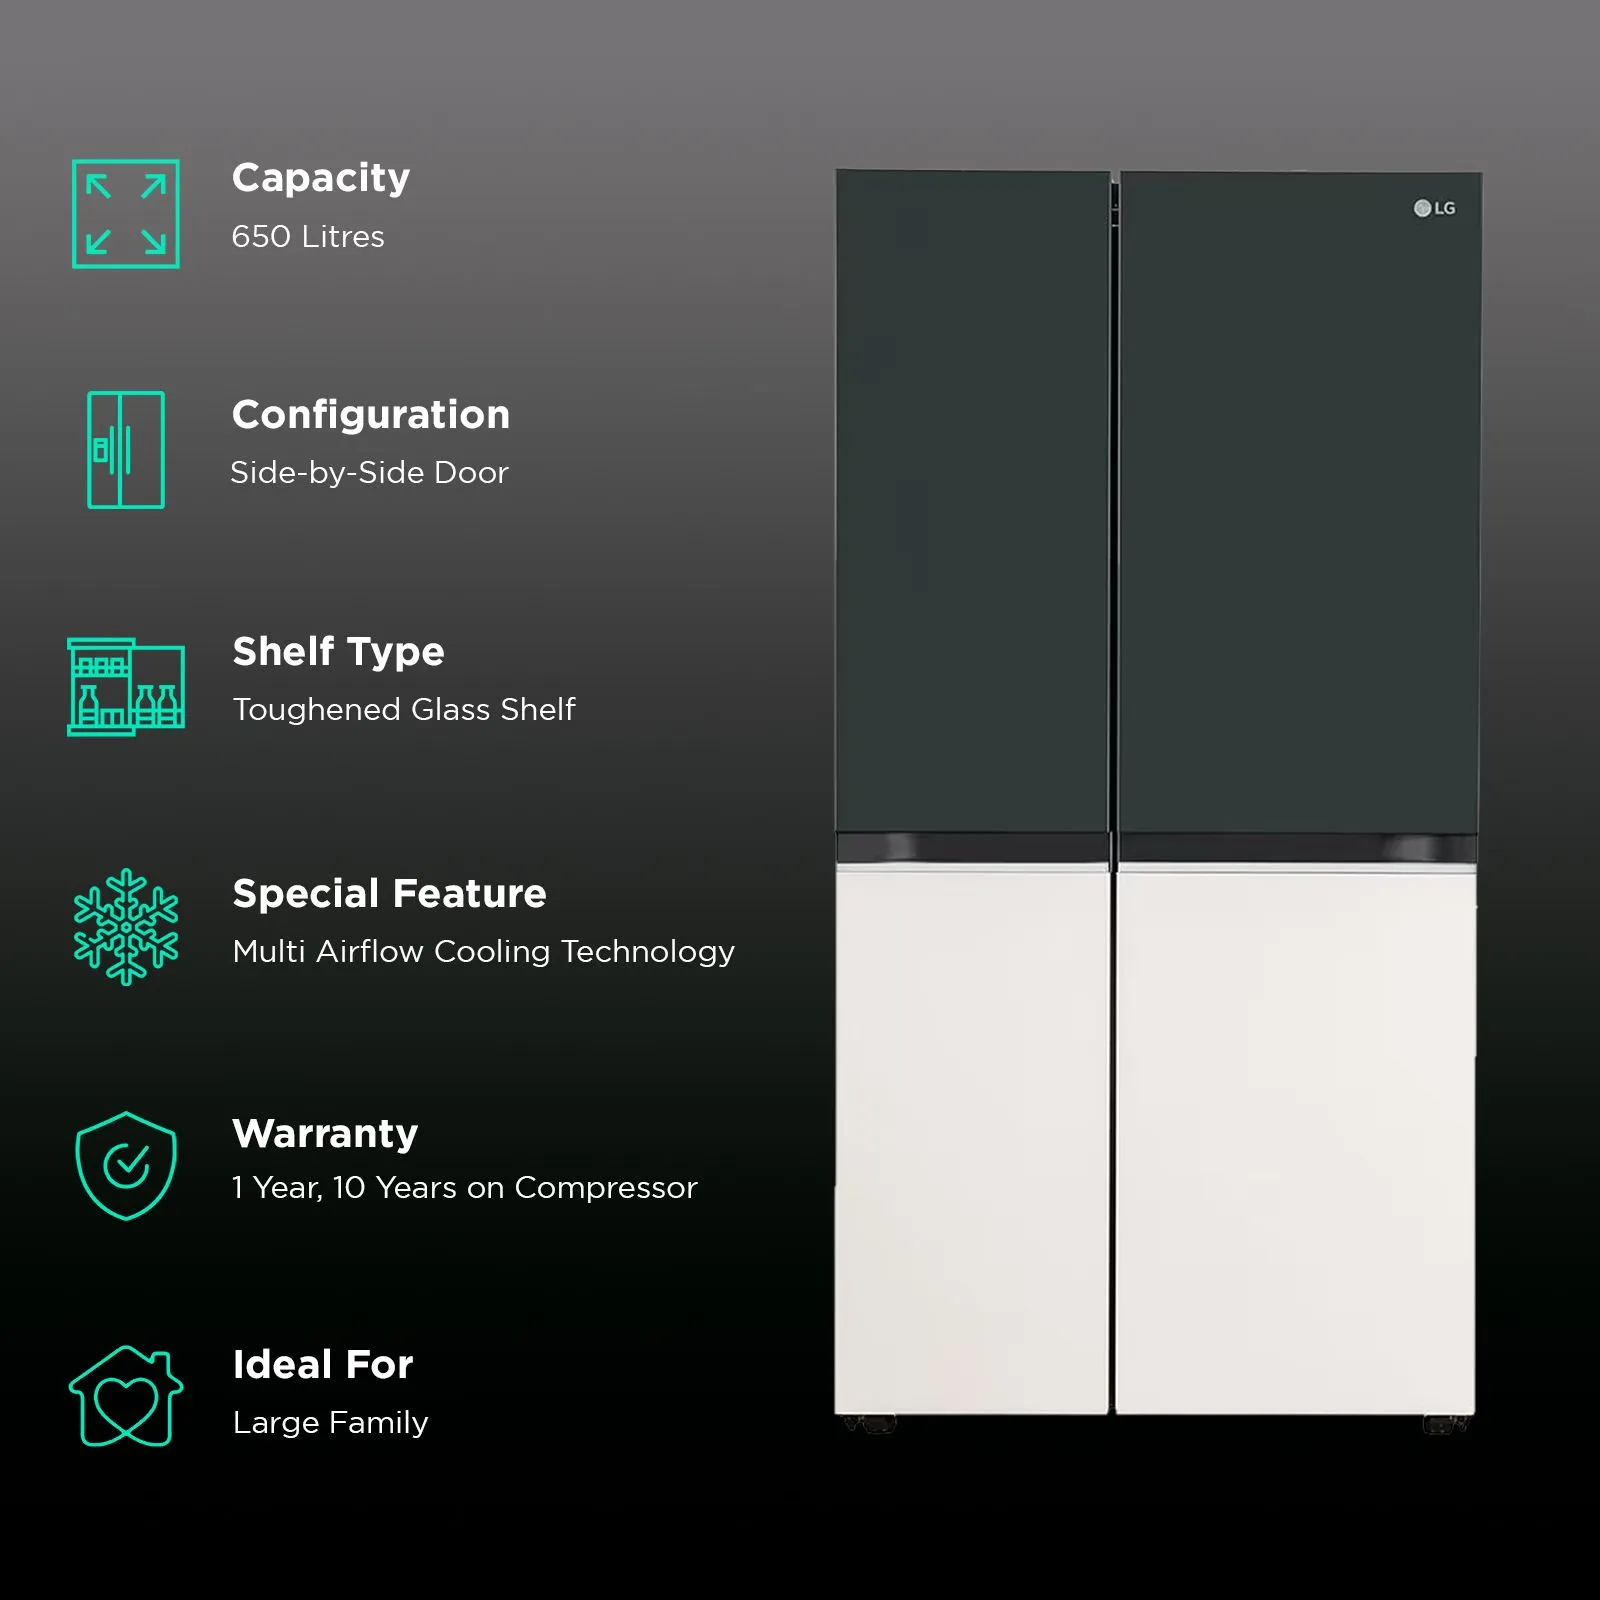This screenshot has width=1600, height=1600.
Task: Select the lower right beige door panel
Action: coord(1296,1140)
